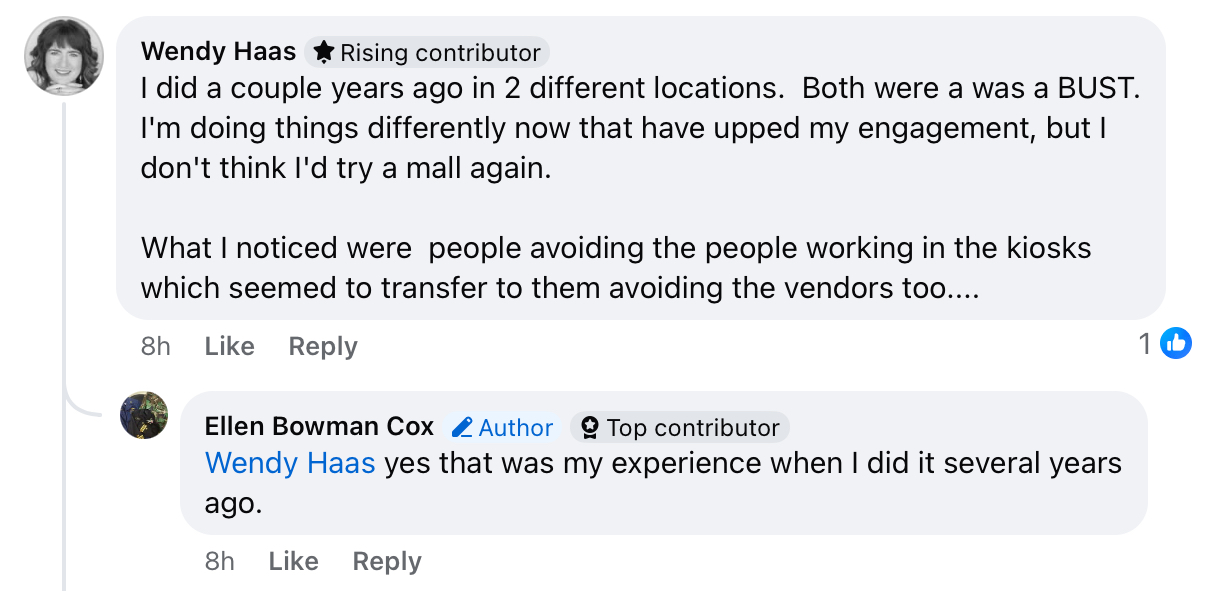The image size is (1208, 591).
Task: View the reaction count showing 1
Action: [x=1145, y=344]
